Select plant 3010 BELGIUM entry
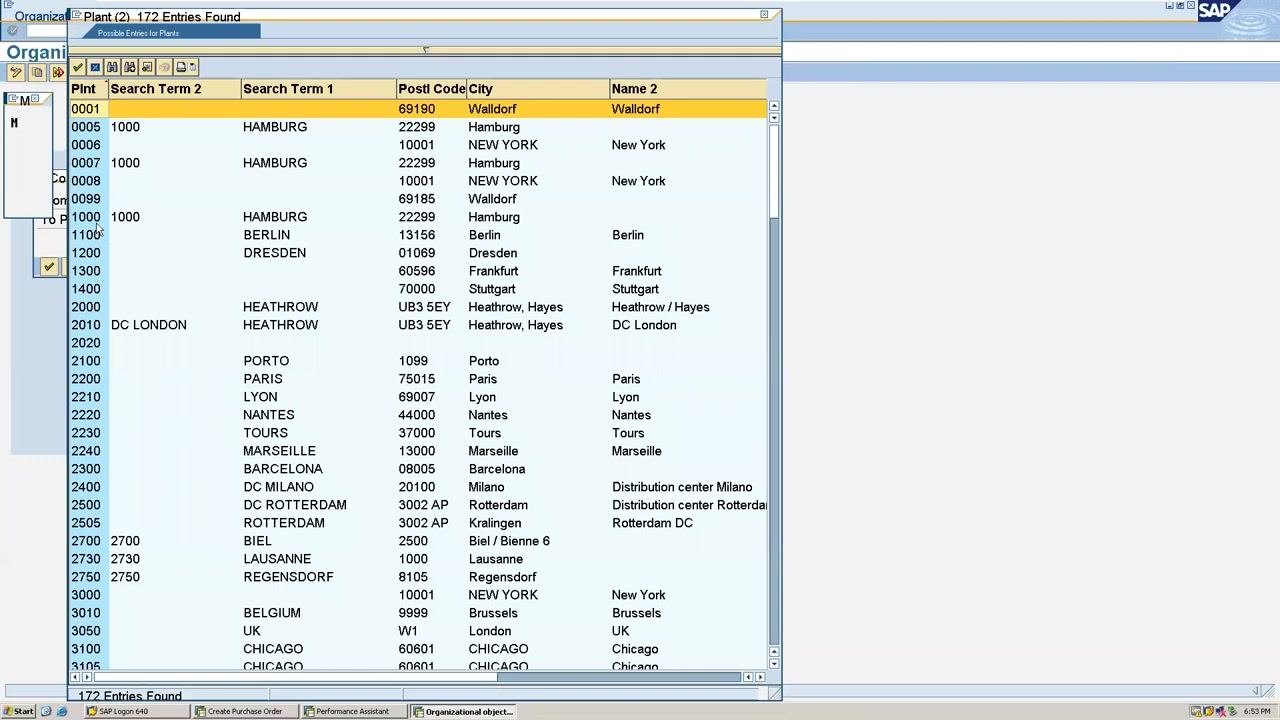This screenshot has height=720, width=1280. coord(418,613)
